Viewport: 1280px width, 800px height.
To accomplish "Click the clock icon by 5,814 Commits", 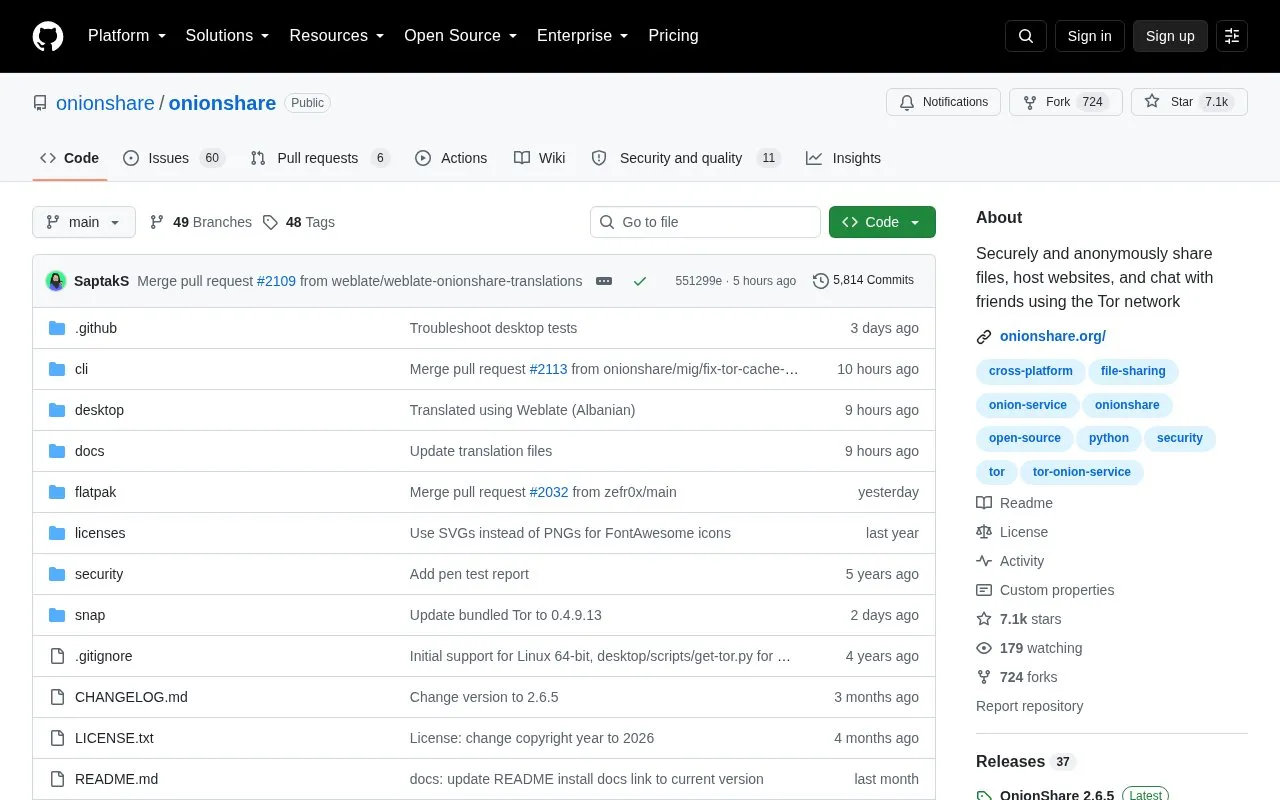I will (x=821, y=281).
